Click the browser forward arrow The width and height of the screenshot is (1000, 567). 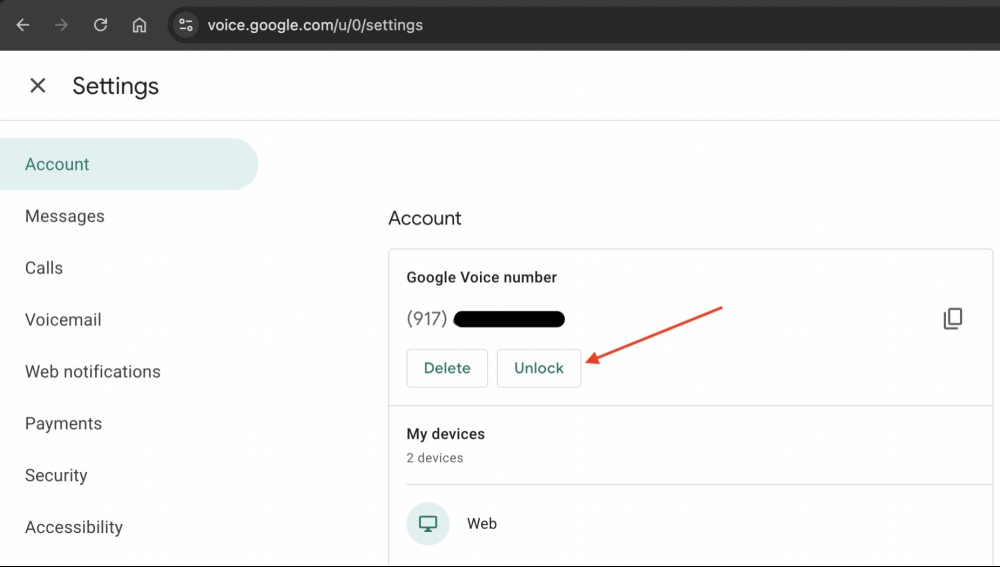pyautogui.click(x=61, y=25)
